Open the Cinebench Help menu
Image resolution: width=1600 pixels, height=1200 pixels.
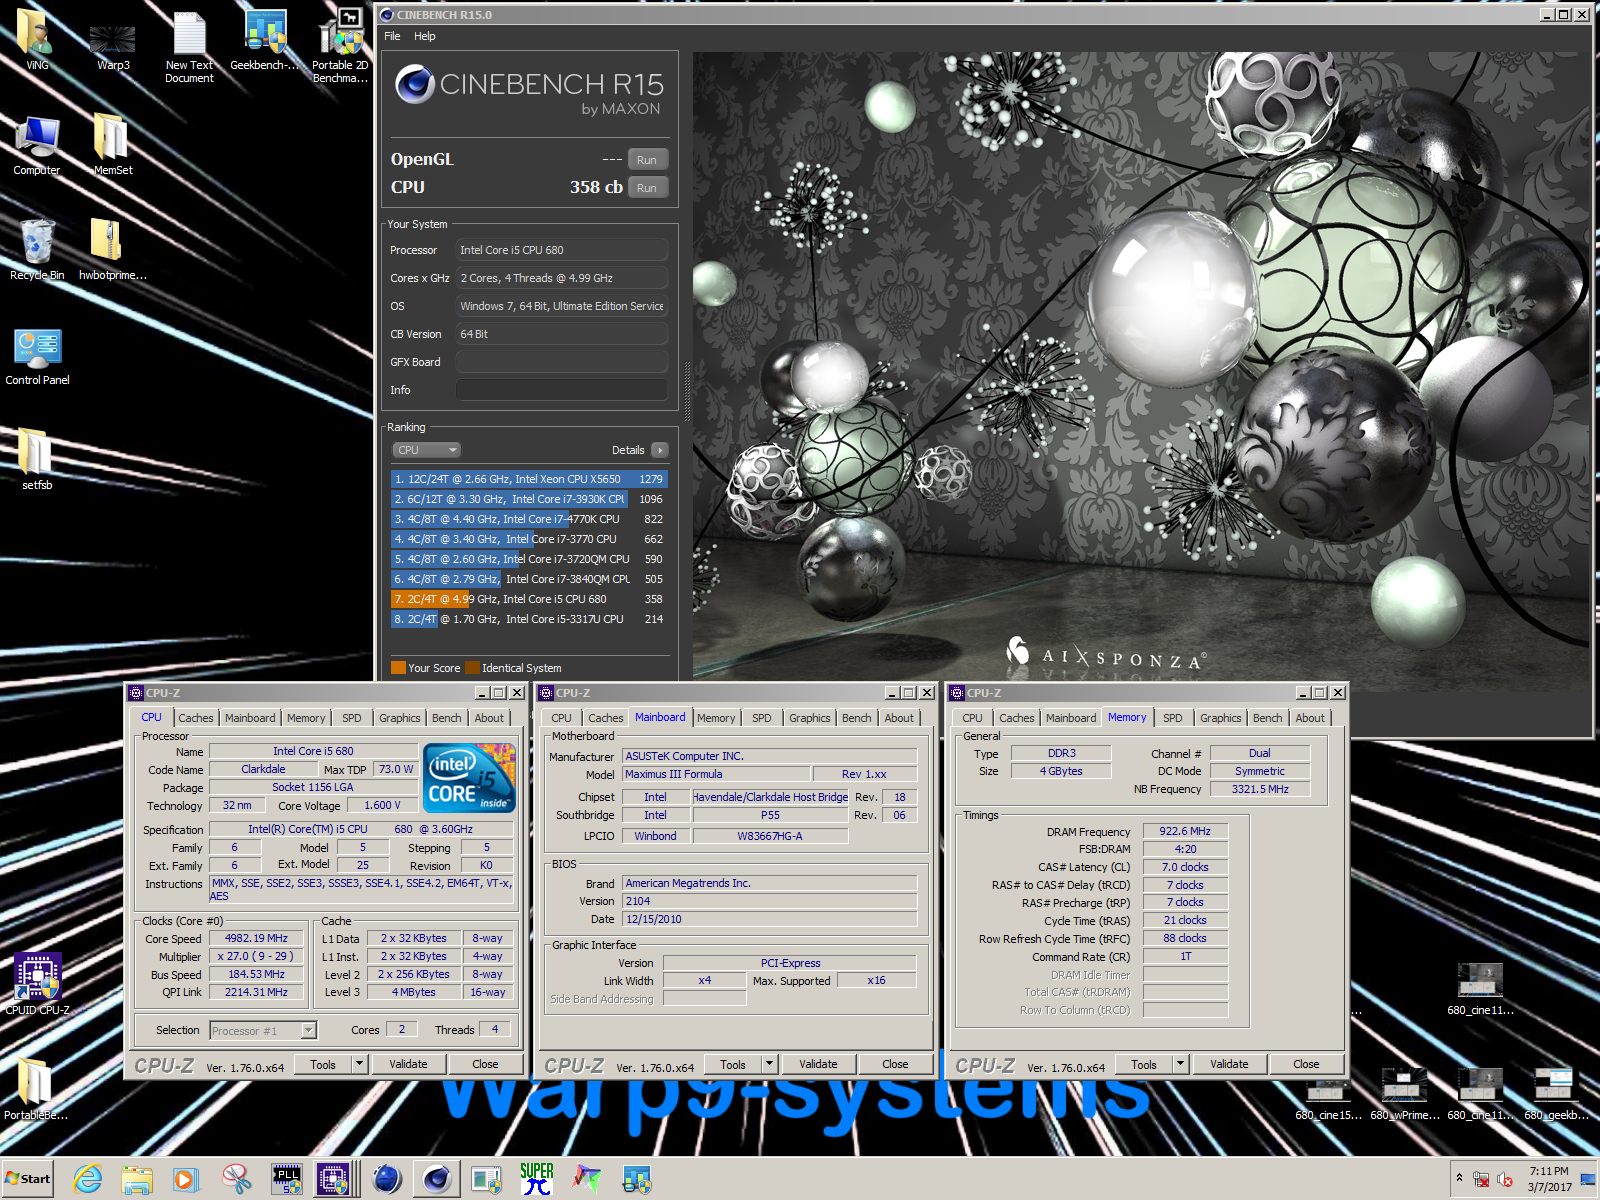pos(425,36)
